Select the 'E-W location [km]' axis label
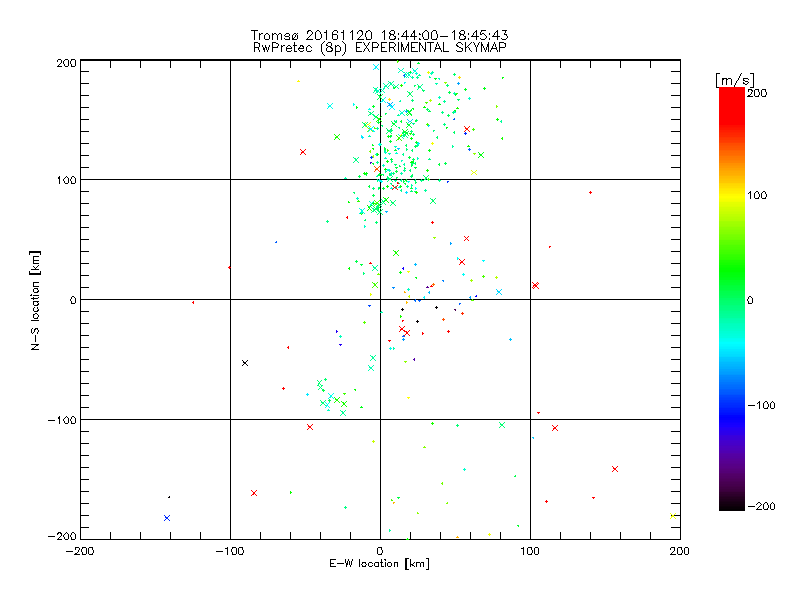Image resolution: width=800 pixels, height=600 pixels. point(379,563)
